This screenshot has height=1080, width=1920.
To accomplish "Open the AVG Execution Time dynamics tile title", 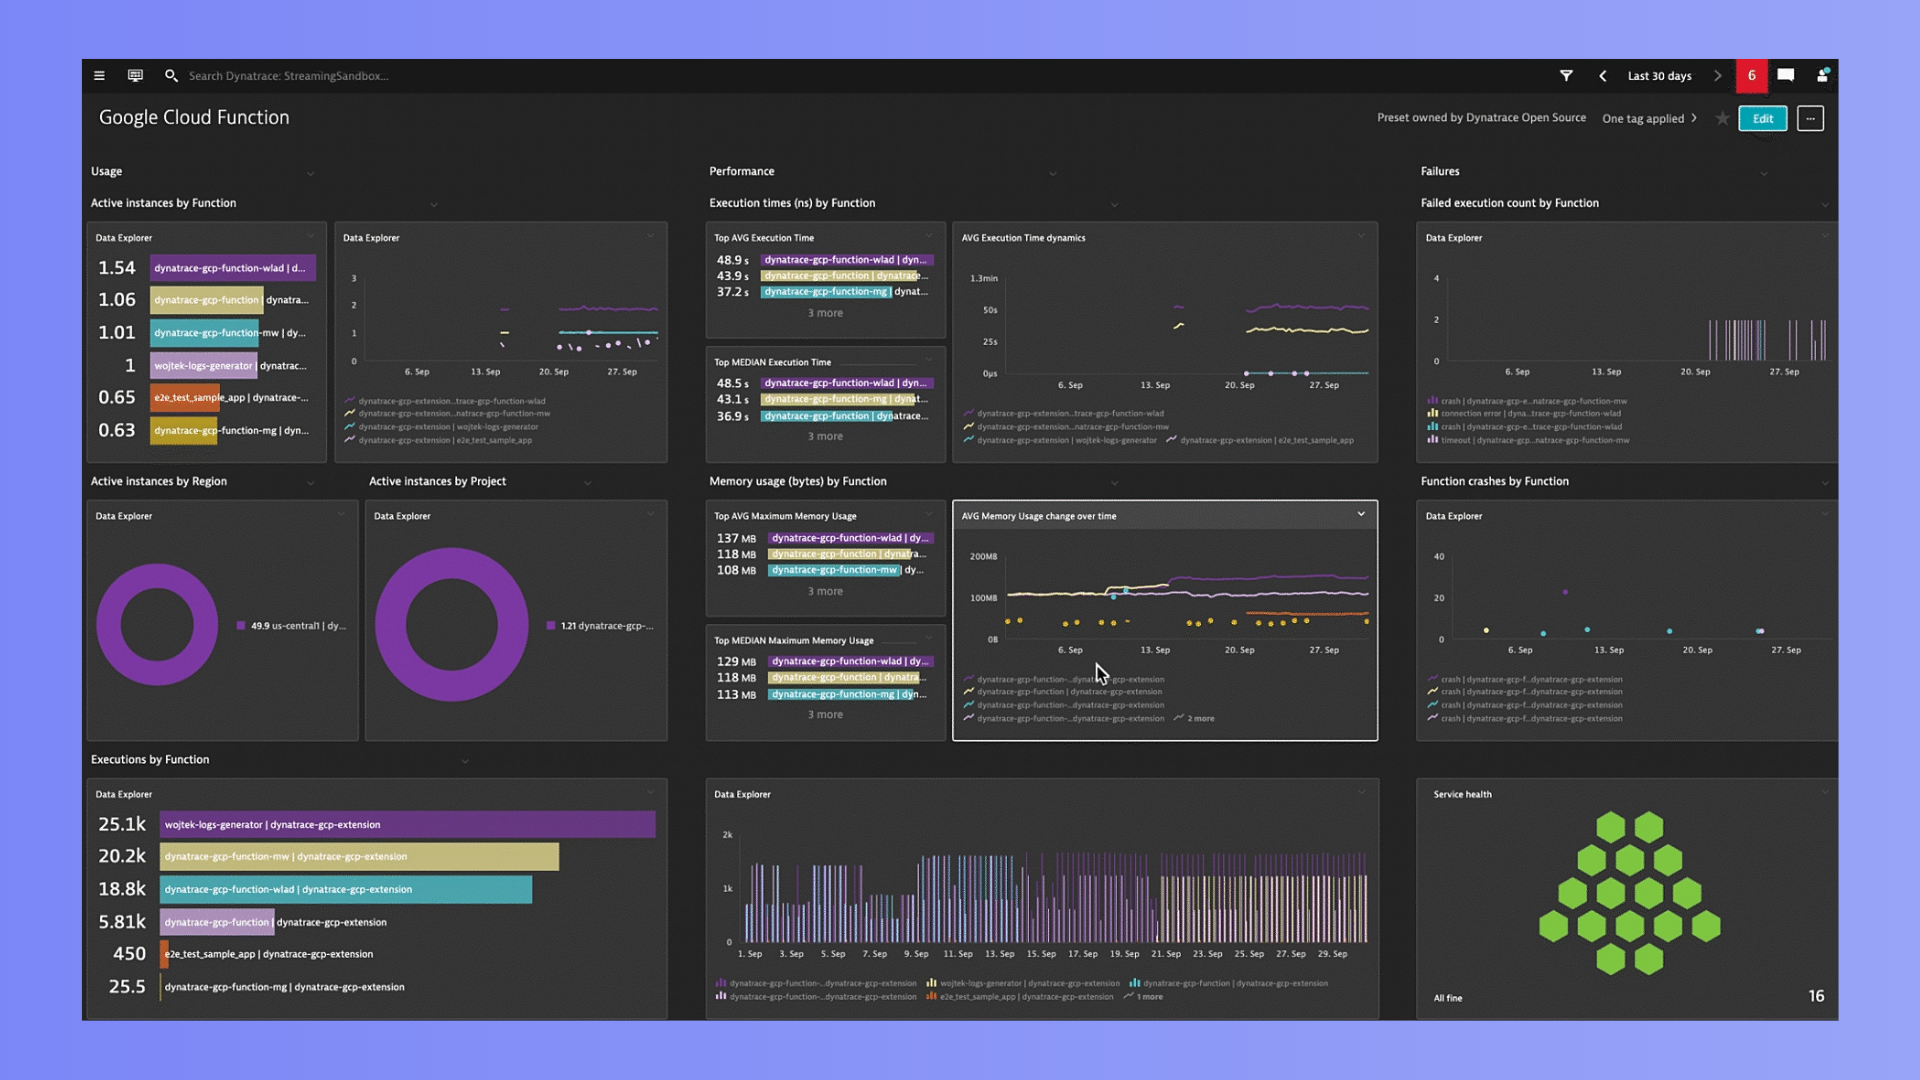I will 1023,238.
